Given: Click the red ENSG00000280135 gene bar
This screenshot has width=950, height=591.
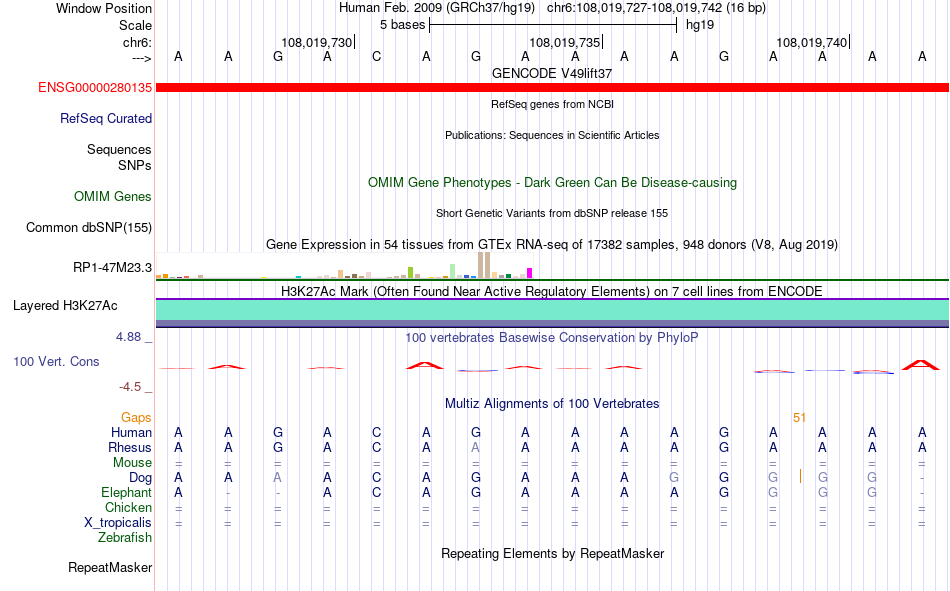Looking at the screenshot, I should coord(552,88).
